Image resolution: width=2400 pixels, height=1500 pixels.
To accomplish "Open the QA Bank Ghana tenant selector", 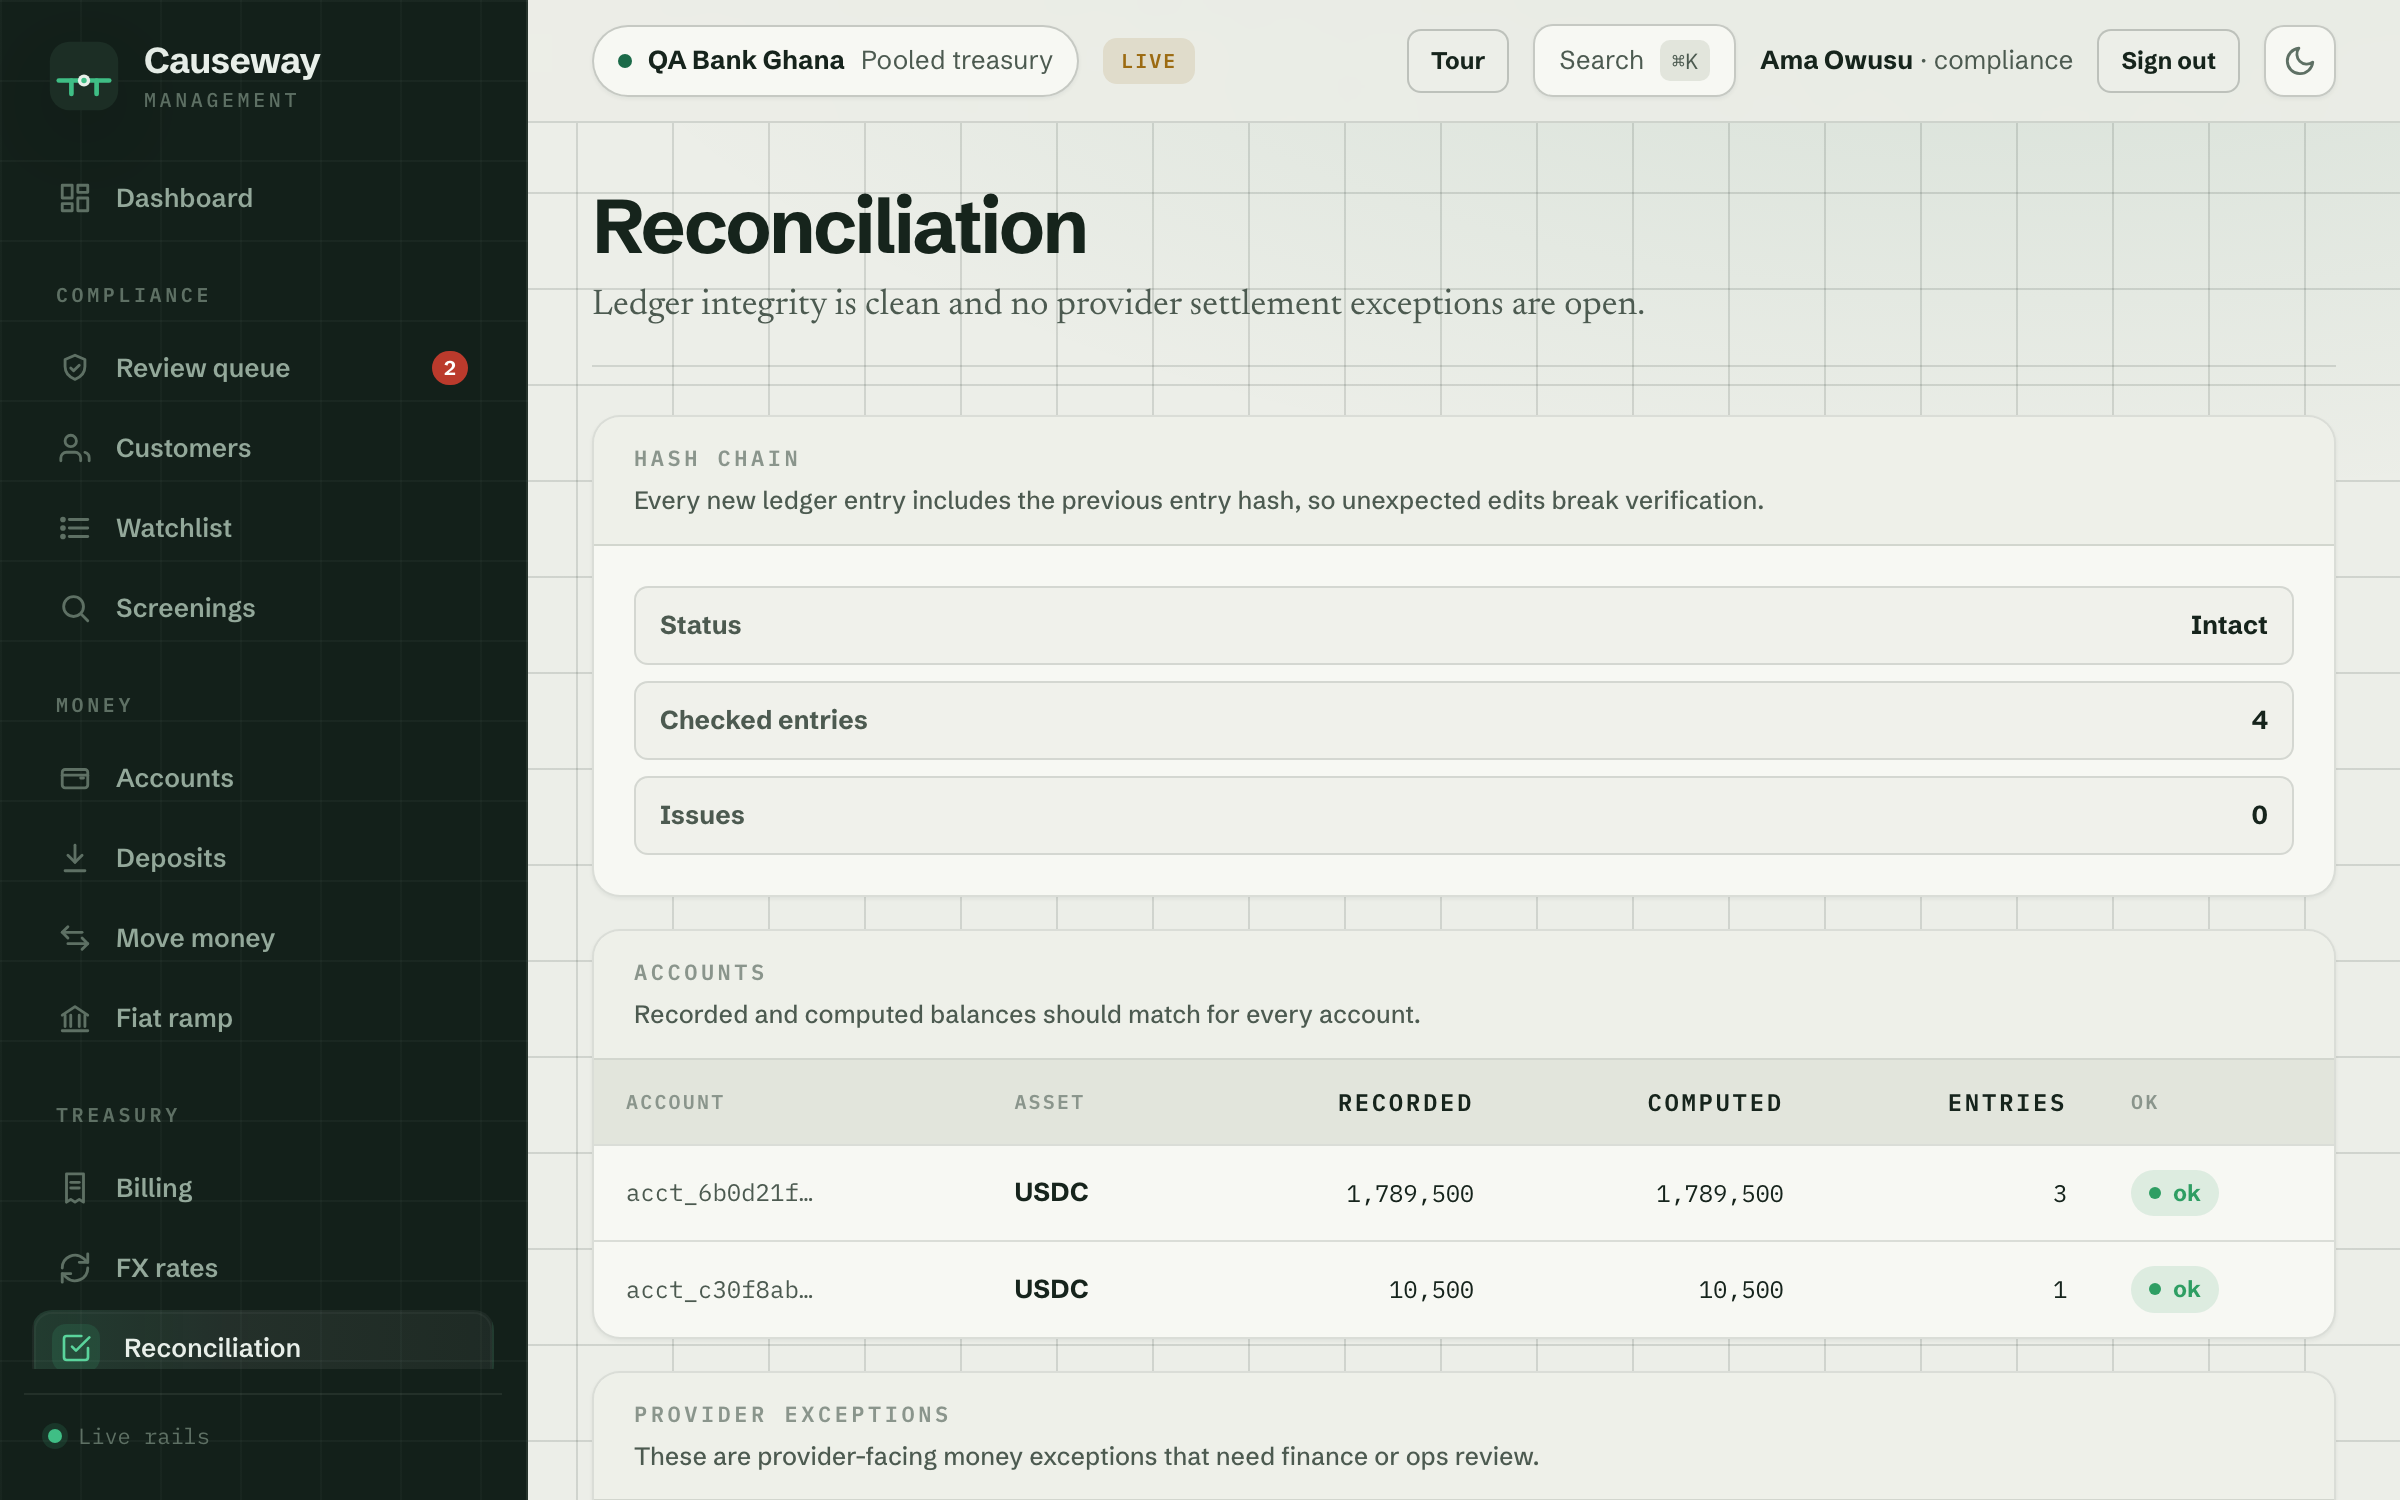I will (x=835, y=61).
